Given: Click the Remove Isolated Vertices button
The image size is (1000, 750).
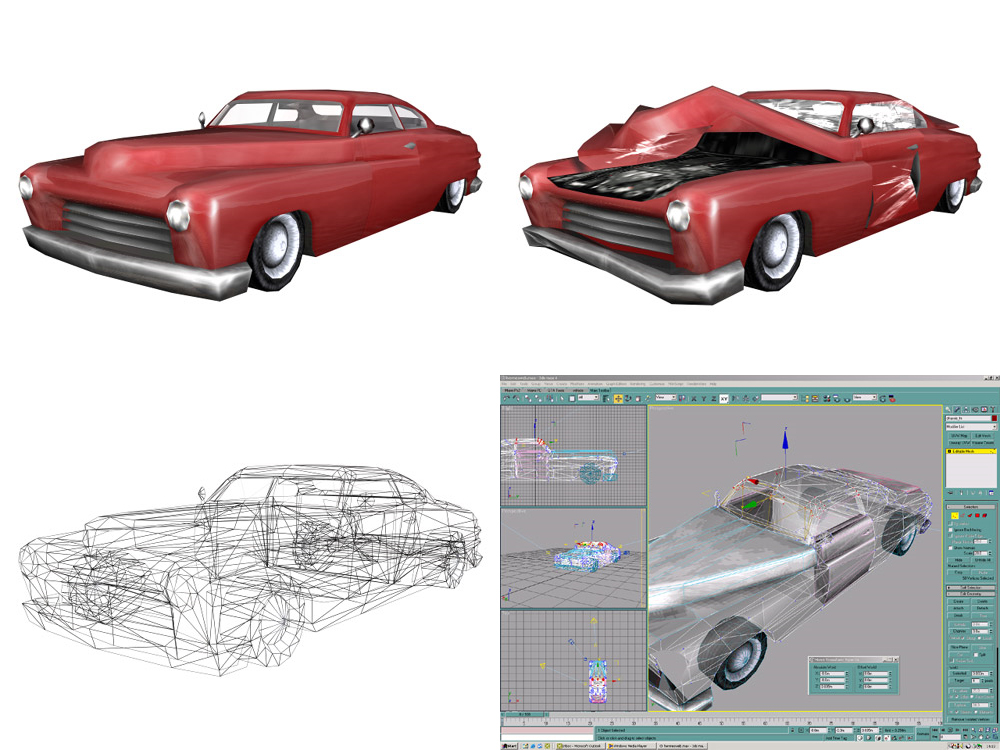Looking at the screenshot, I should pyautogui.click(x=970, y=719).
